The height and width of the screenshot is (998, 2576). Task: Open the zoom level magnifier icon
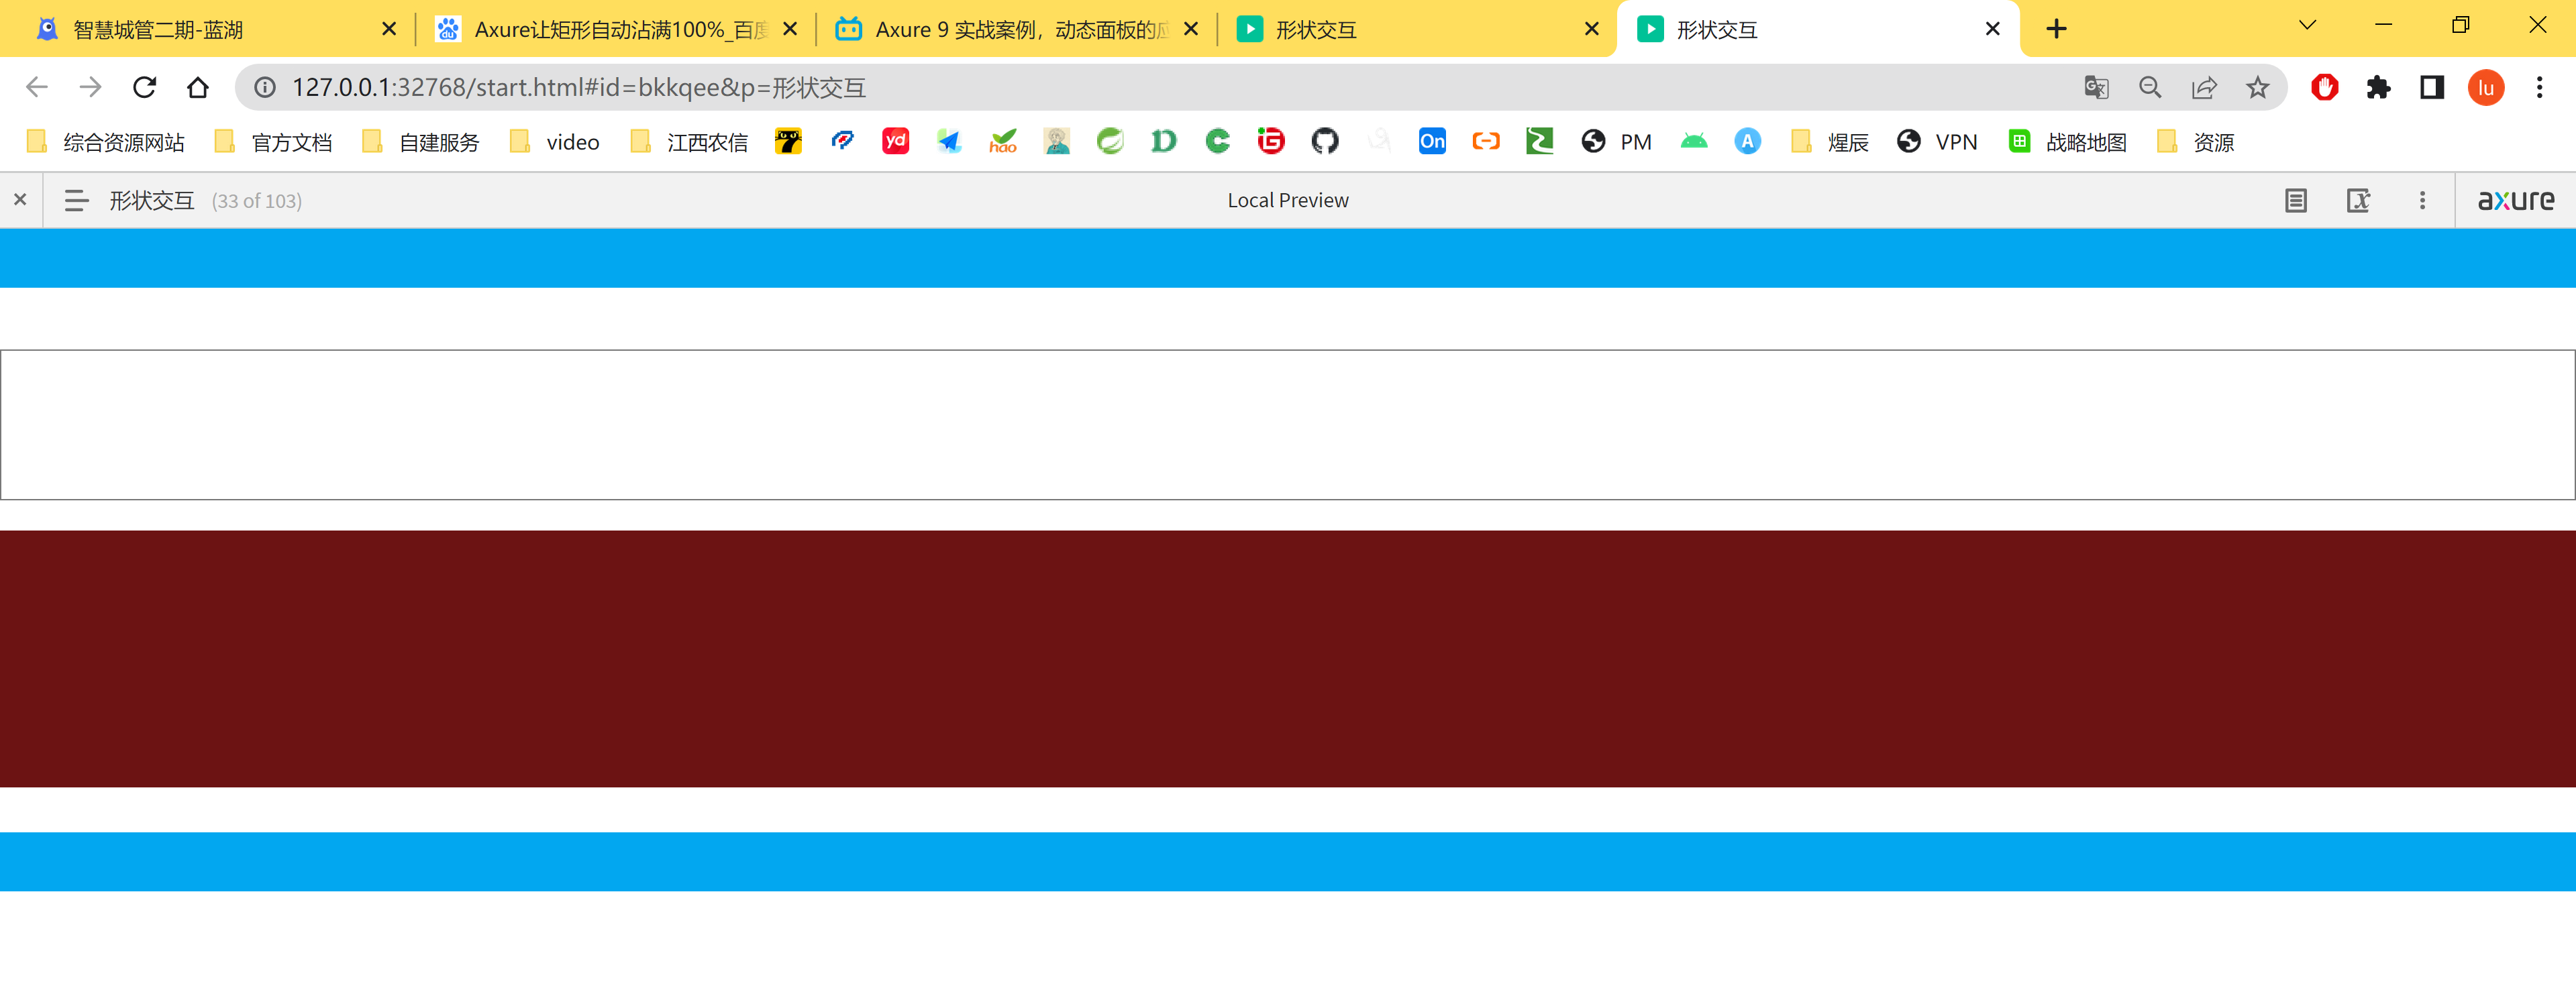click(x=2150, y=88)
